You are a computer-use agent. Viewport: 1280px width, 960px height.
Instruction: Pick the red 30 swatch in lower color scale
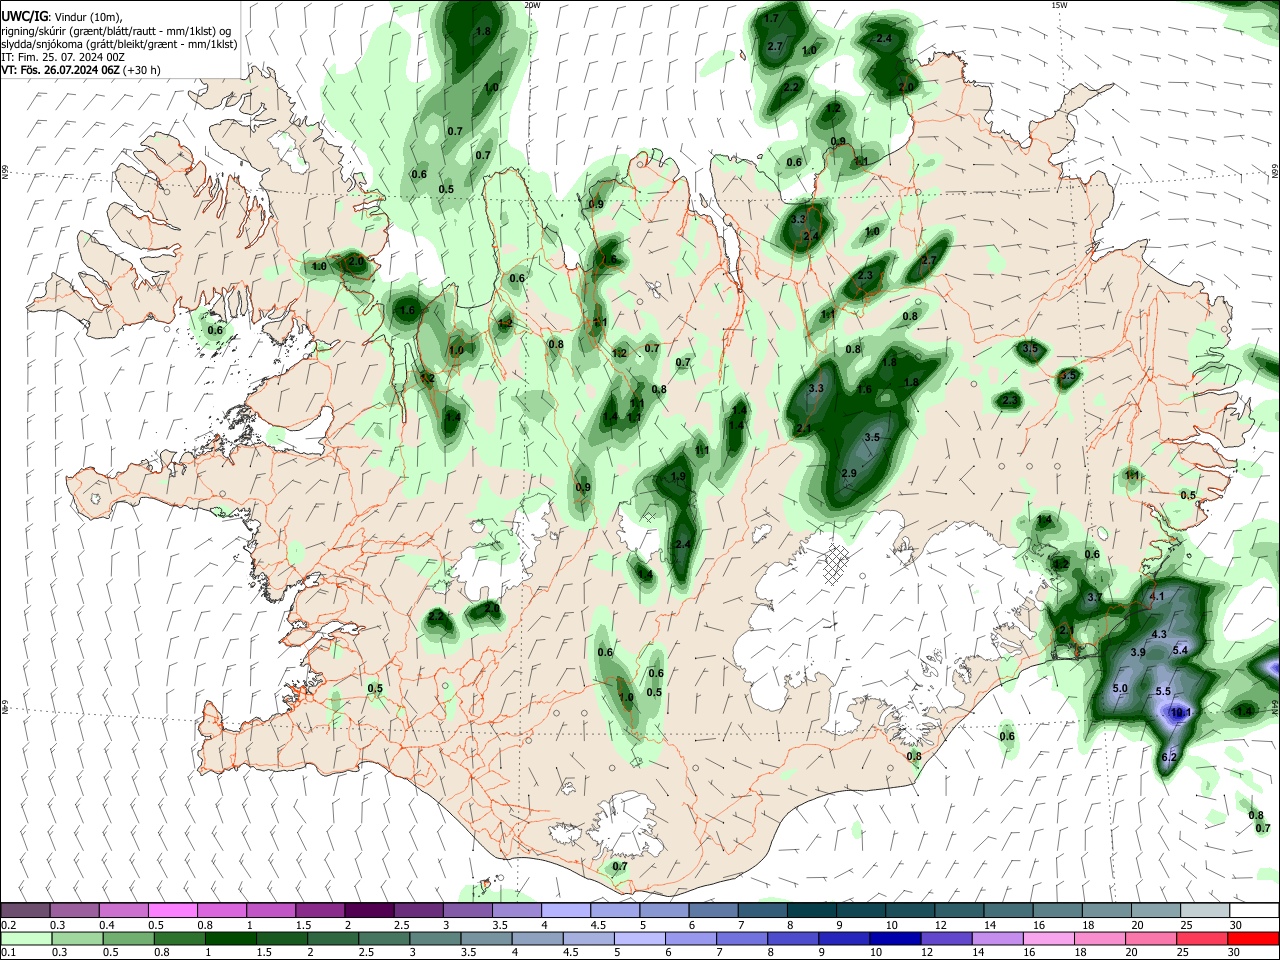1254,938
